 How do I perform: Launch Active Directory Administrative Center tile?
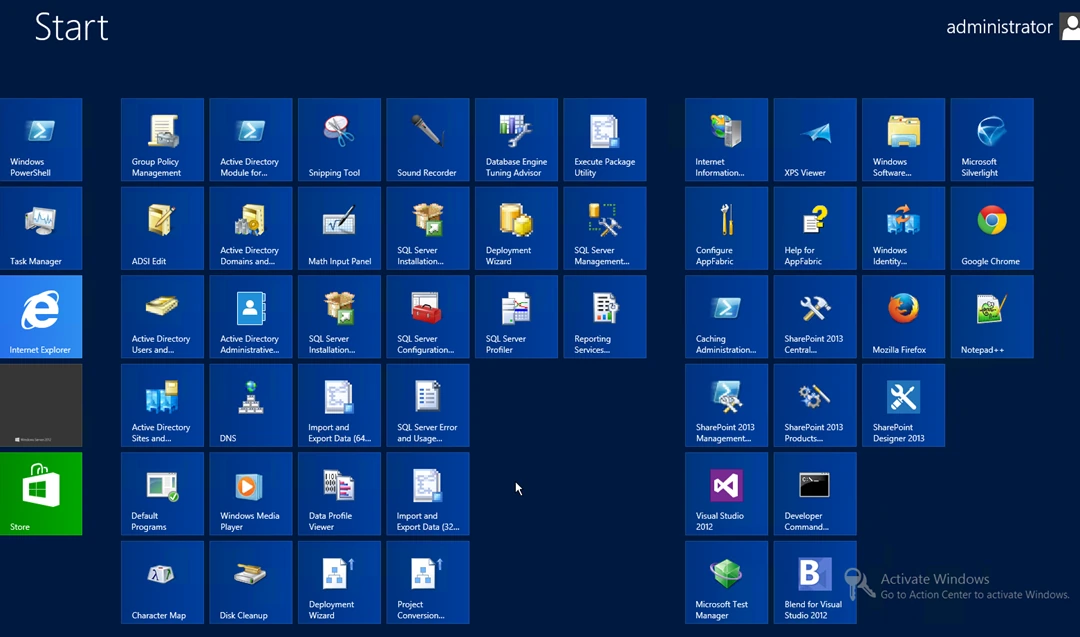point(251,317)
